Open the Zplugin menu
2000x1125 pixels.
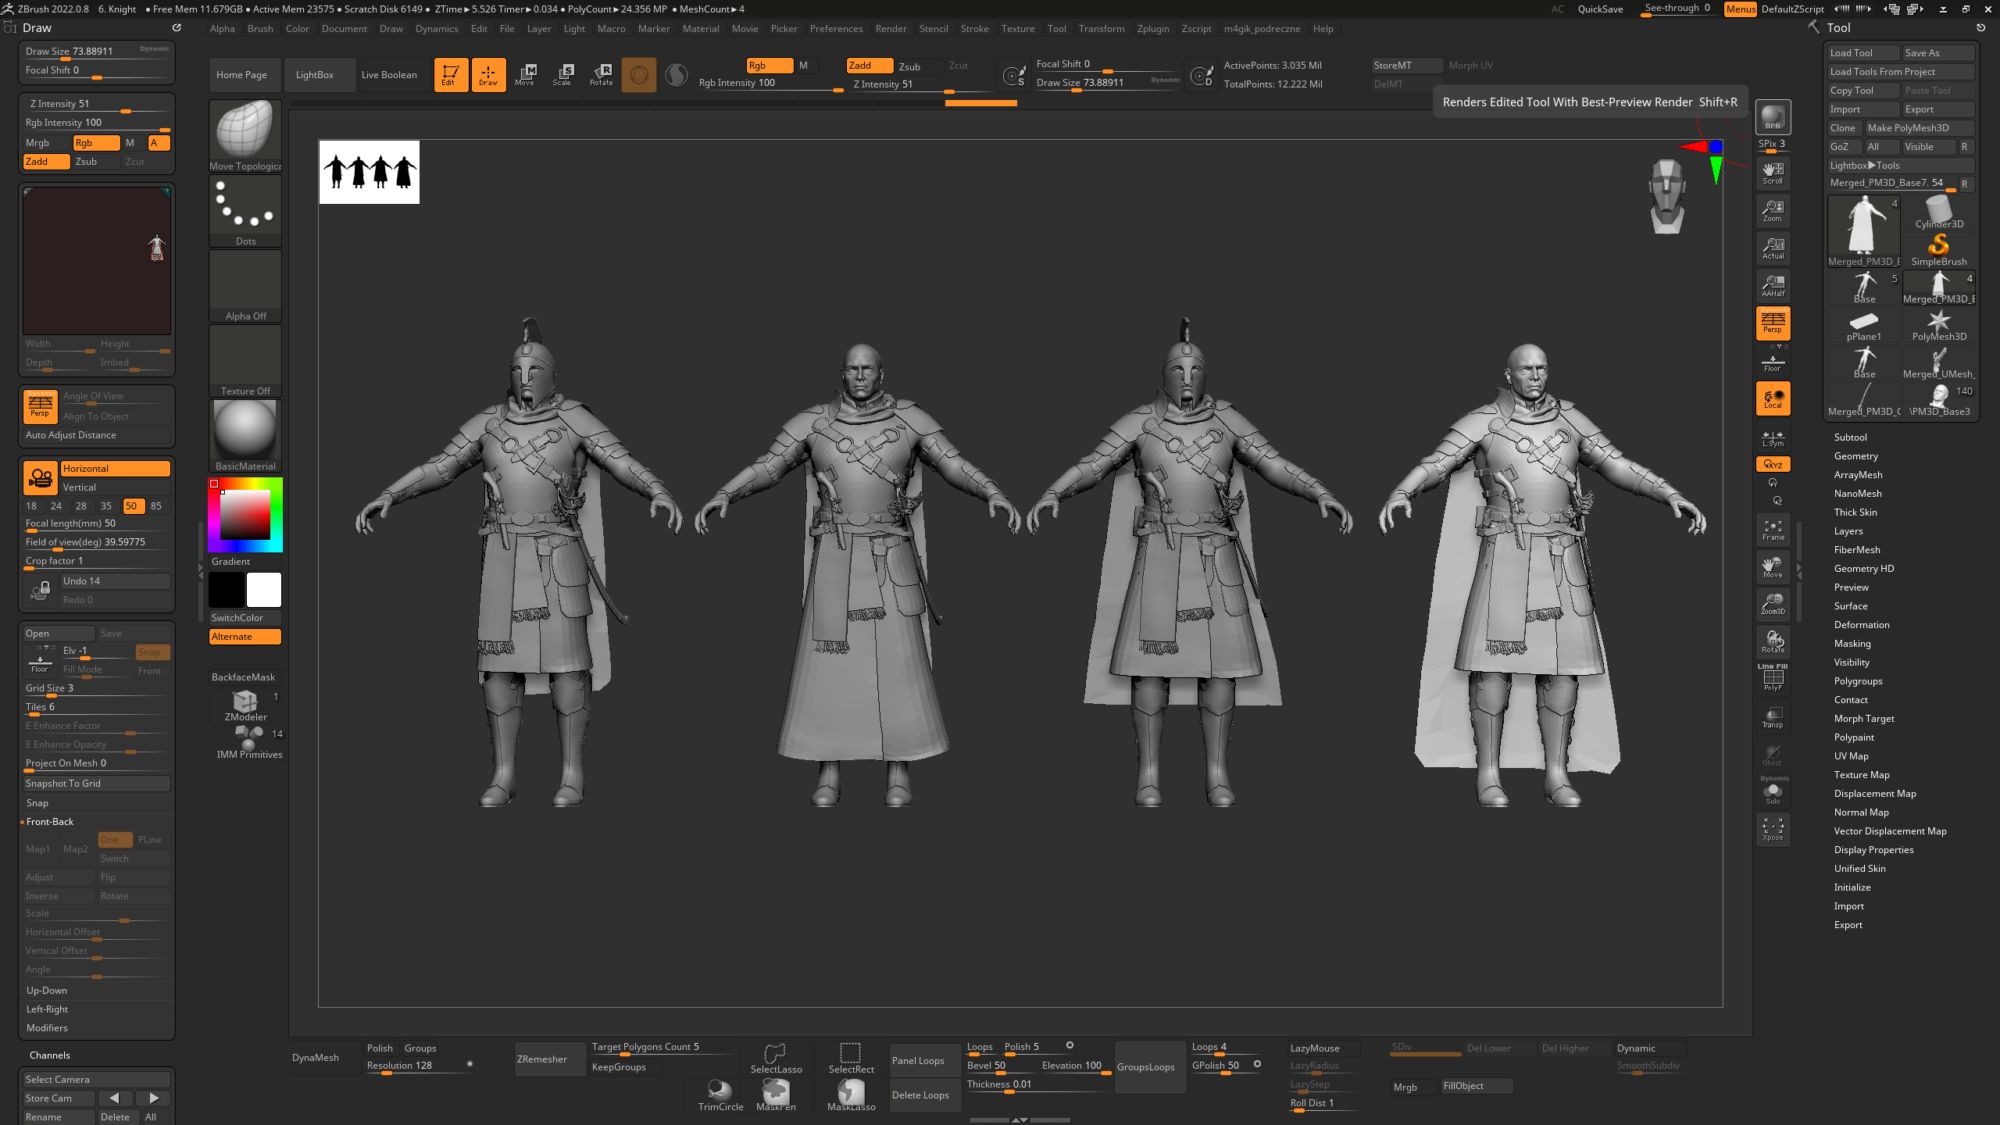1152,29
